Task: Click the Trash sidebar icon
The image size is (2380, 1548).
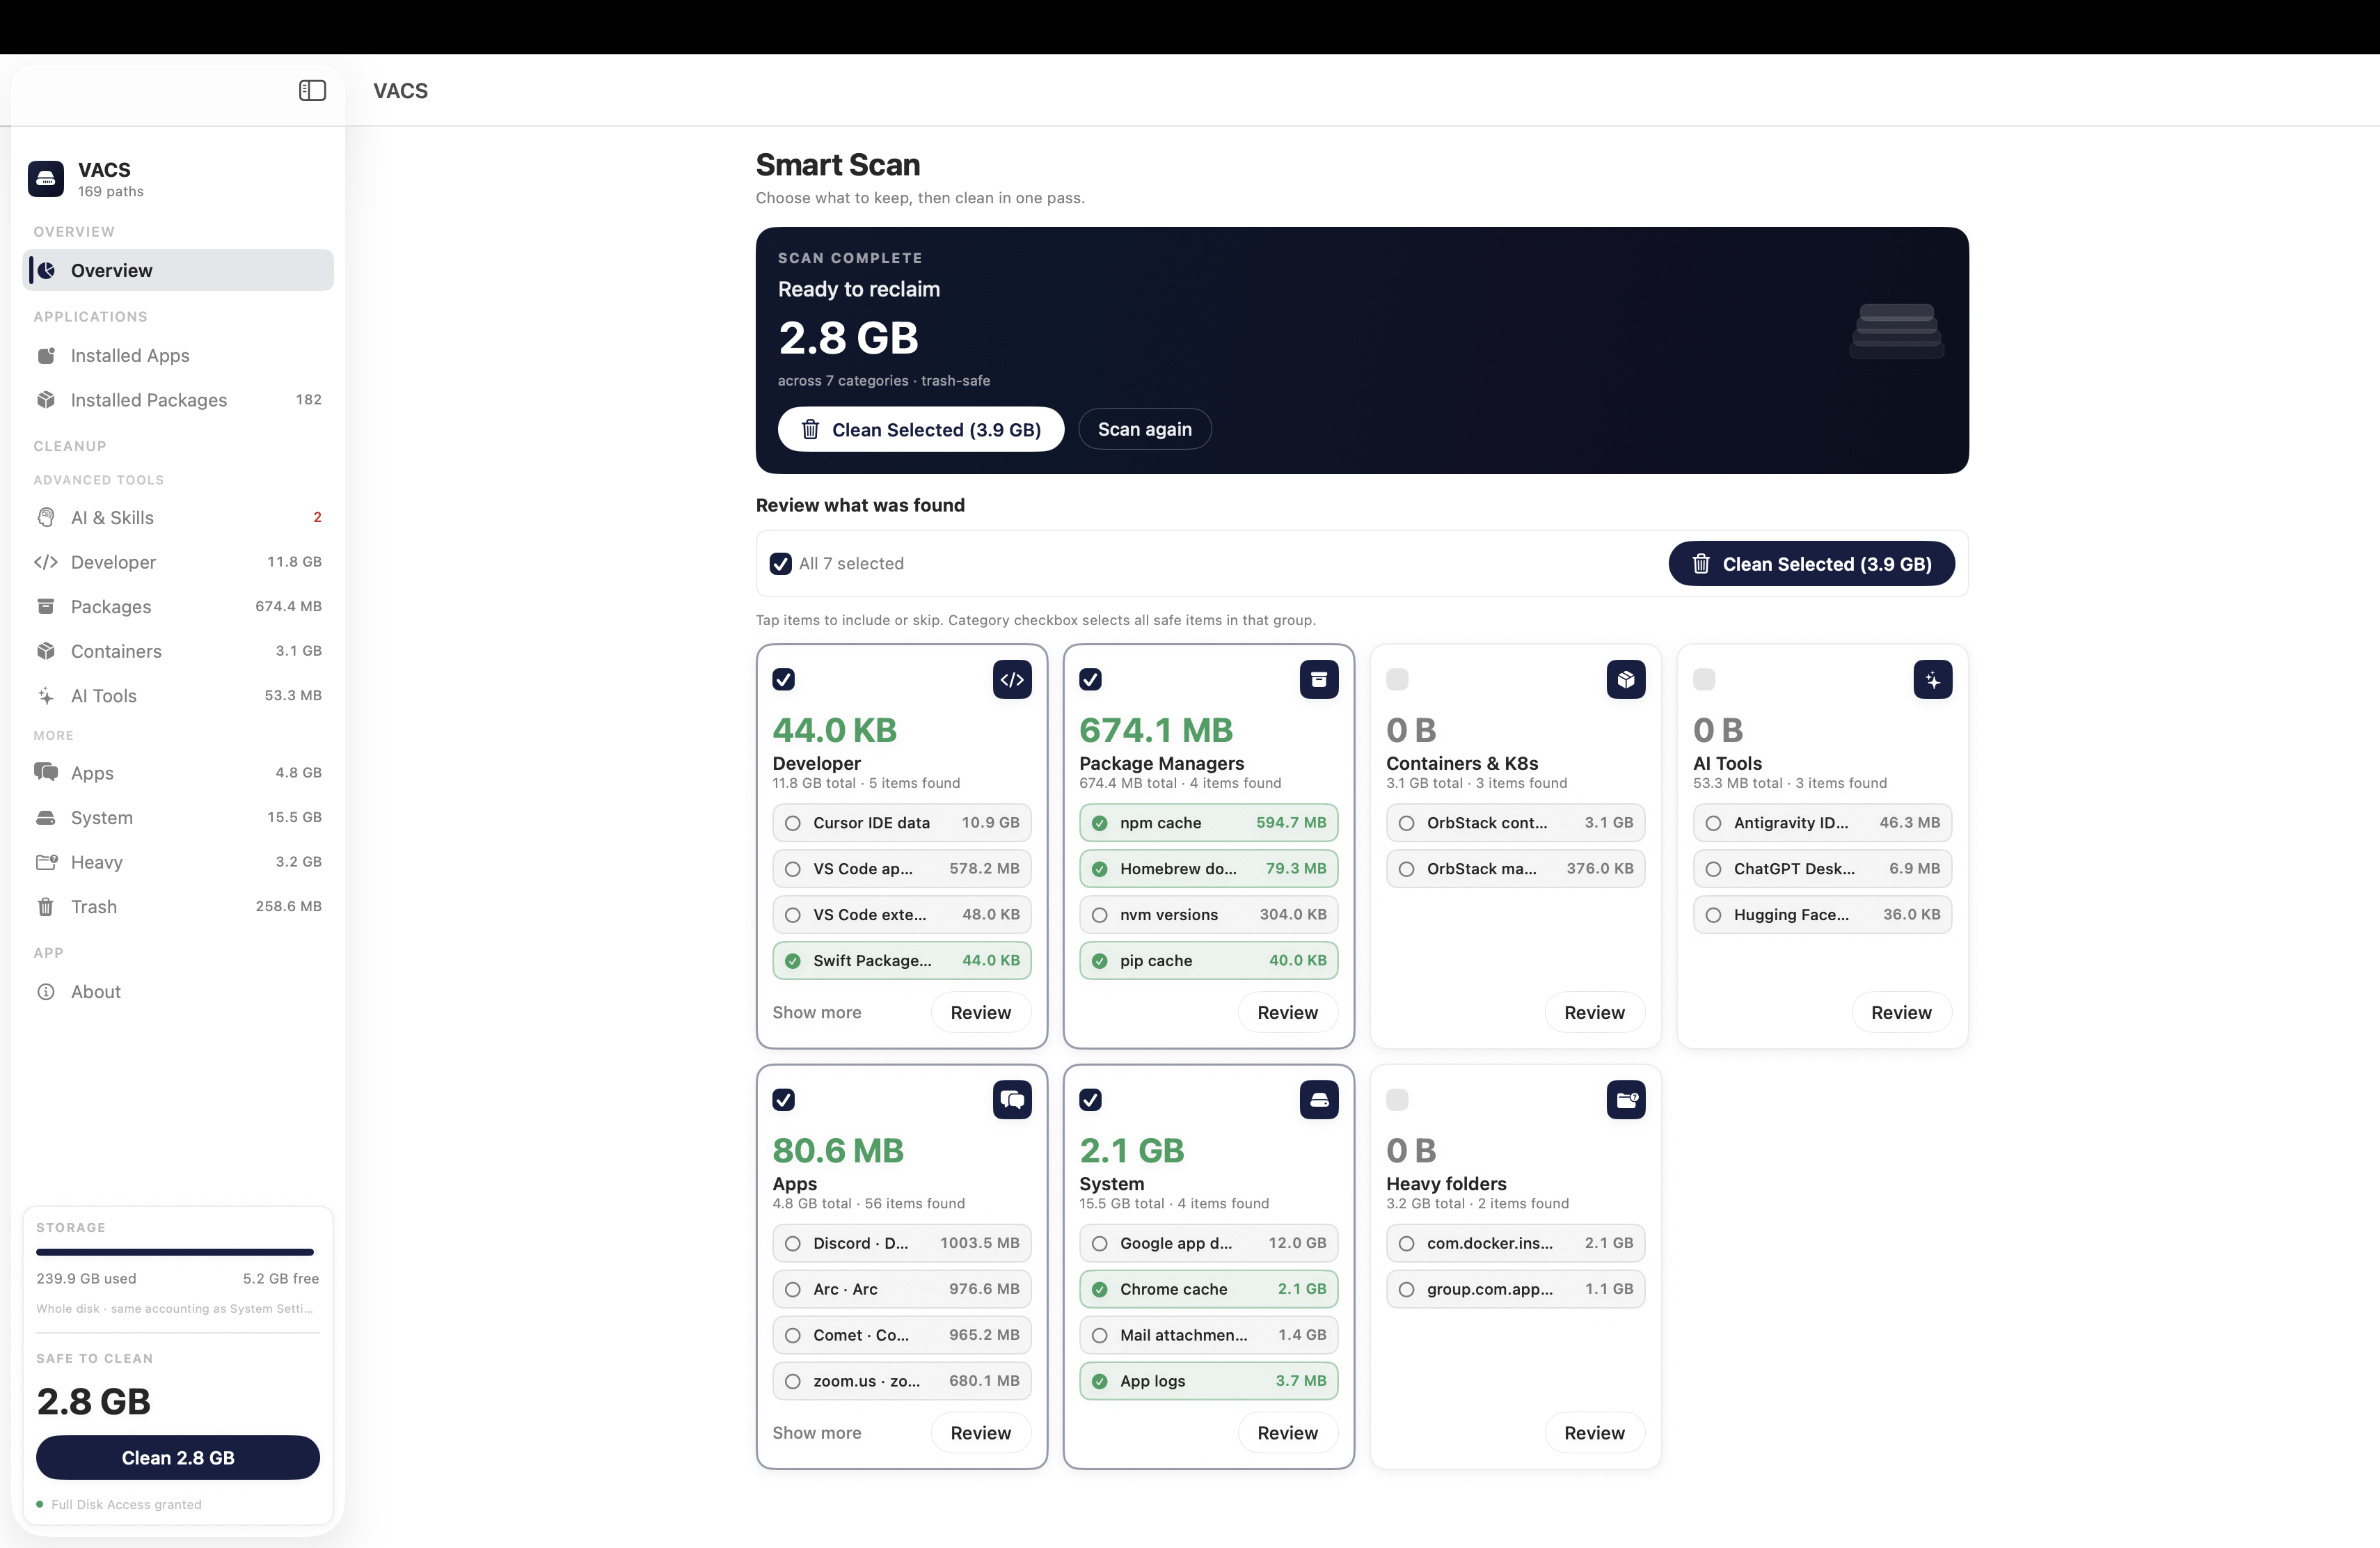Action: tap(46, 907)
